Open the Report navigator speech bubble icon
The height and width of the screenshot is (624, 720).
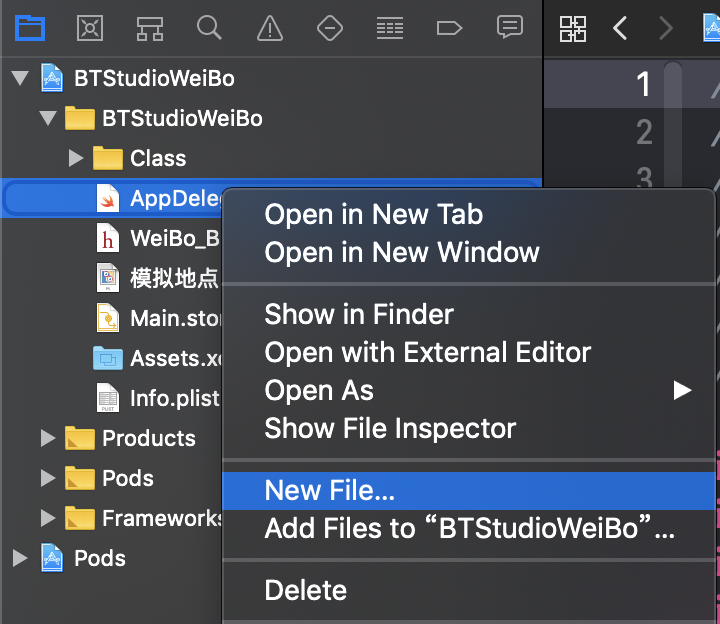click(510, 28)
